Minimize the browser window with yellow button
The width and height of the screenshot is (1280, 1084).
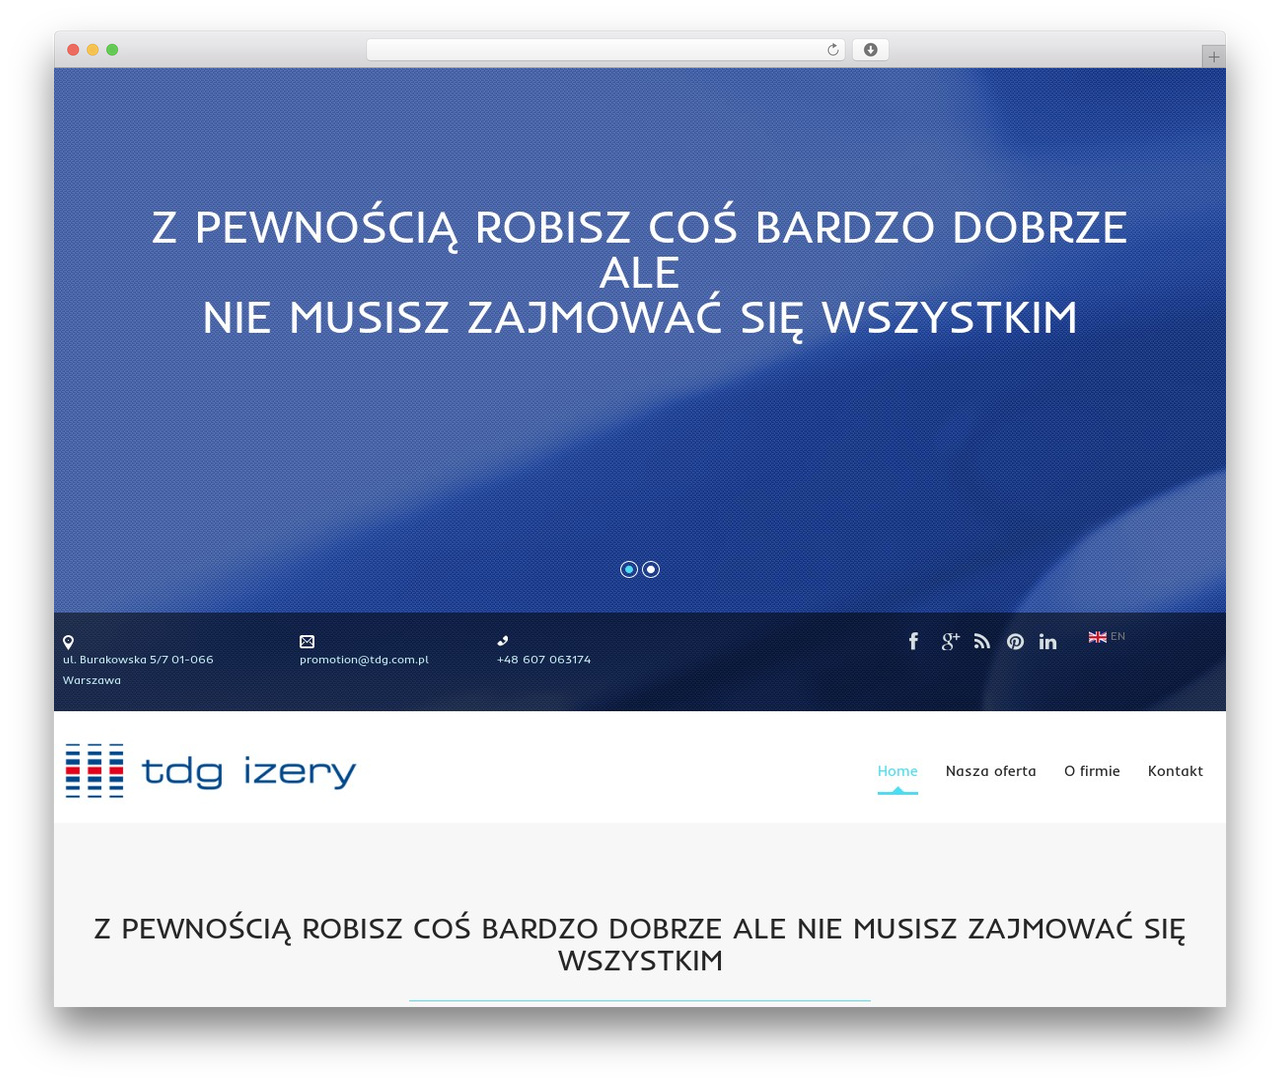93,50
